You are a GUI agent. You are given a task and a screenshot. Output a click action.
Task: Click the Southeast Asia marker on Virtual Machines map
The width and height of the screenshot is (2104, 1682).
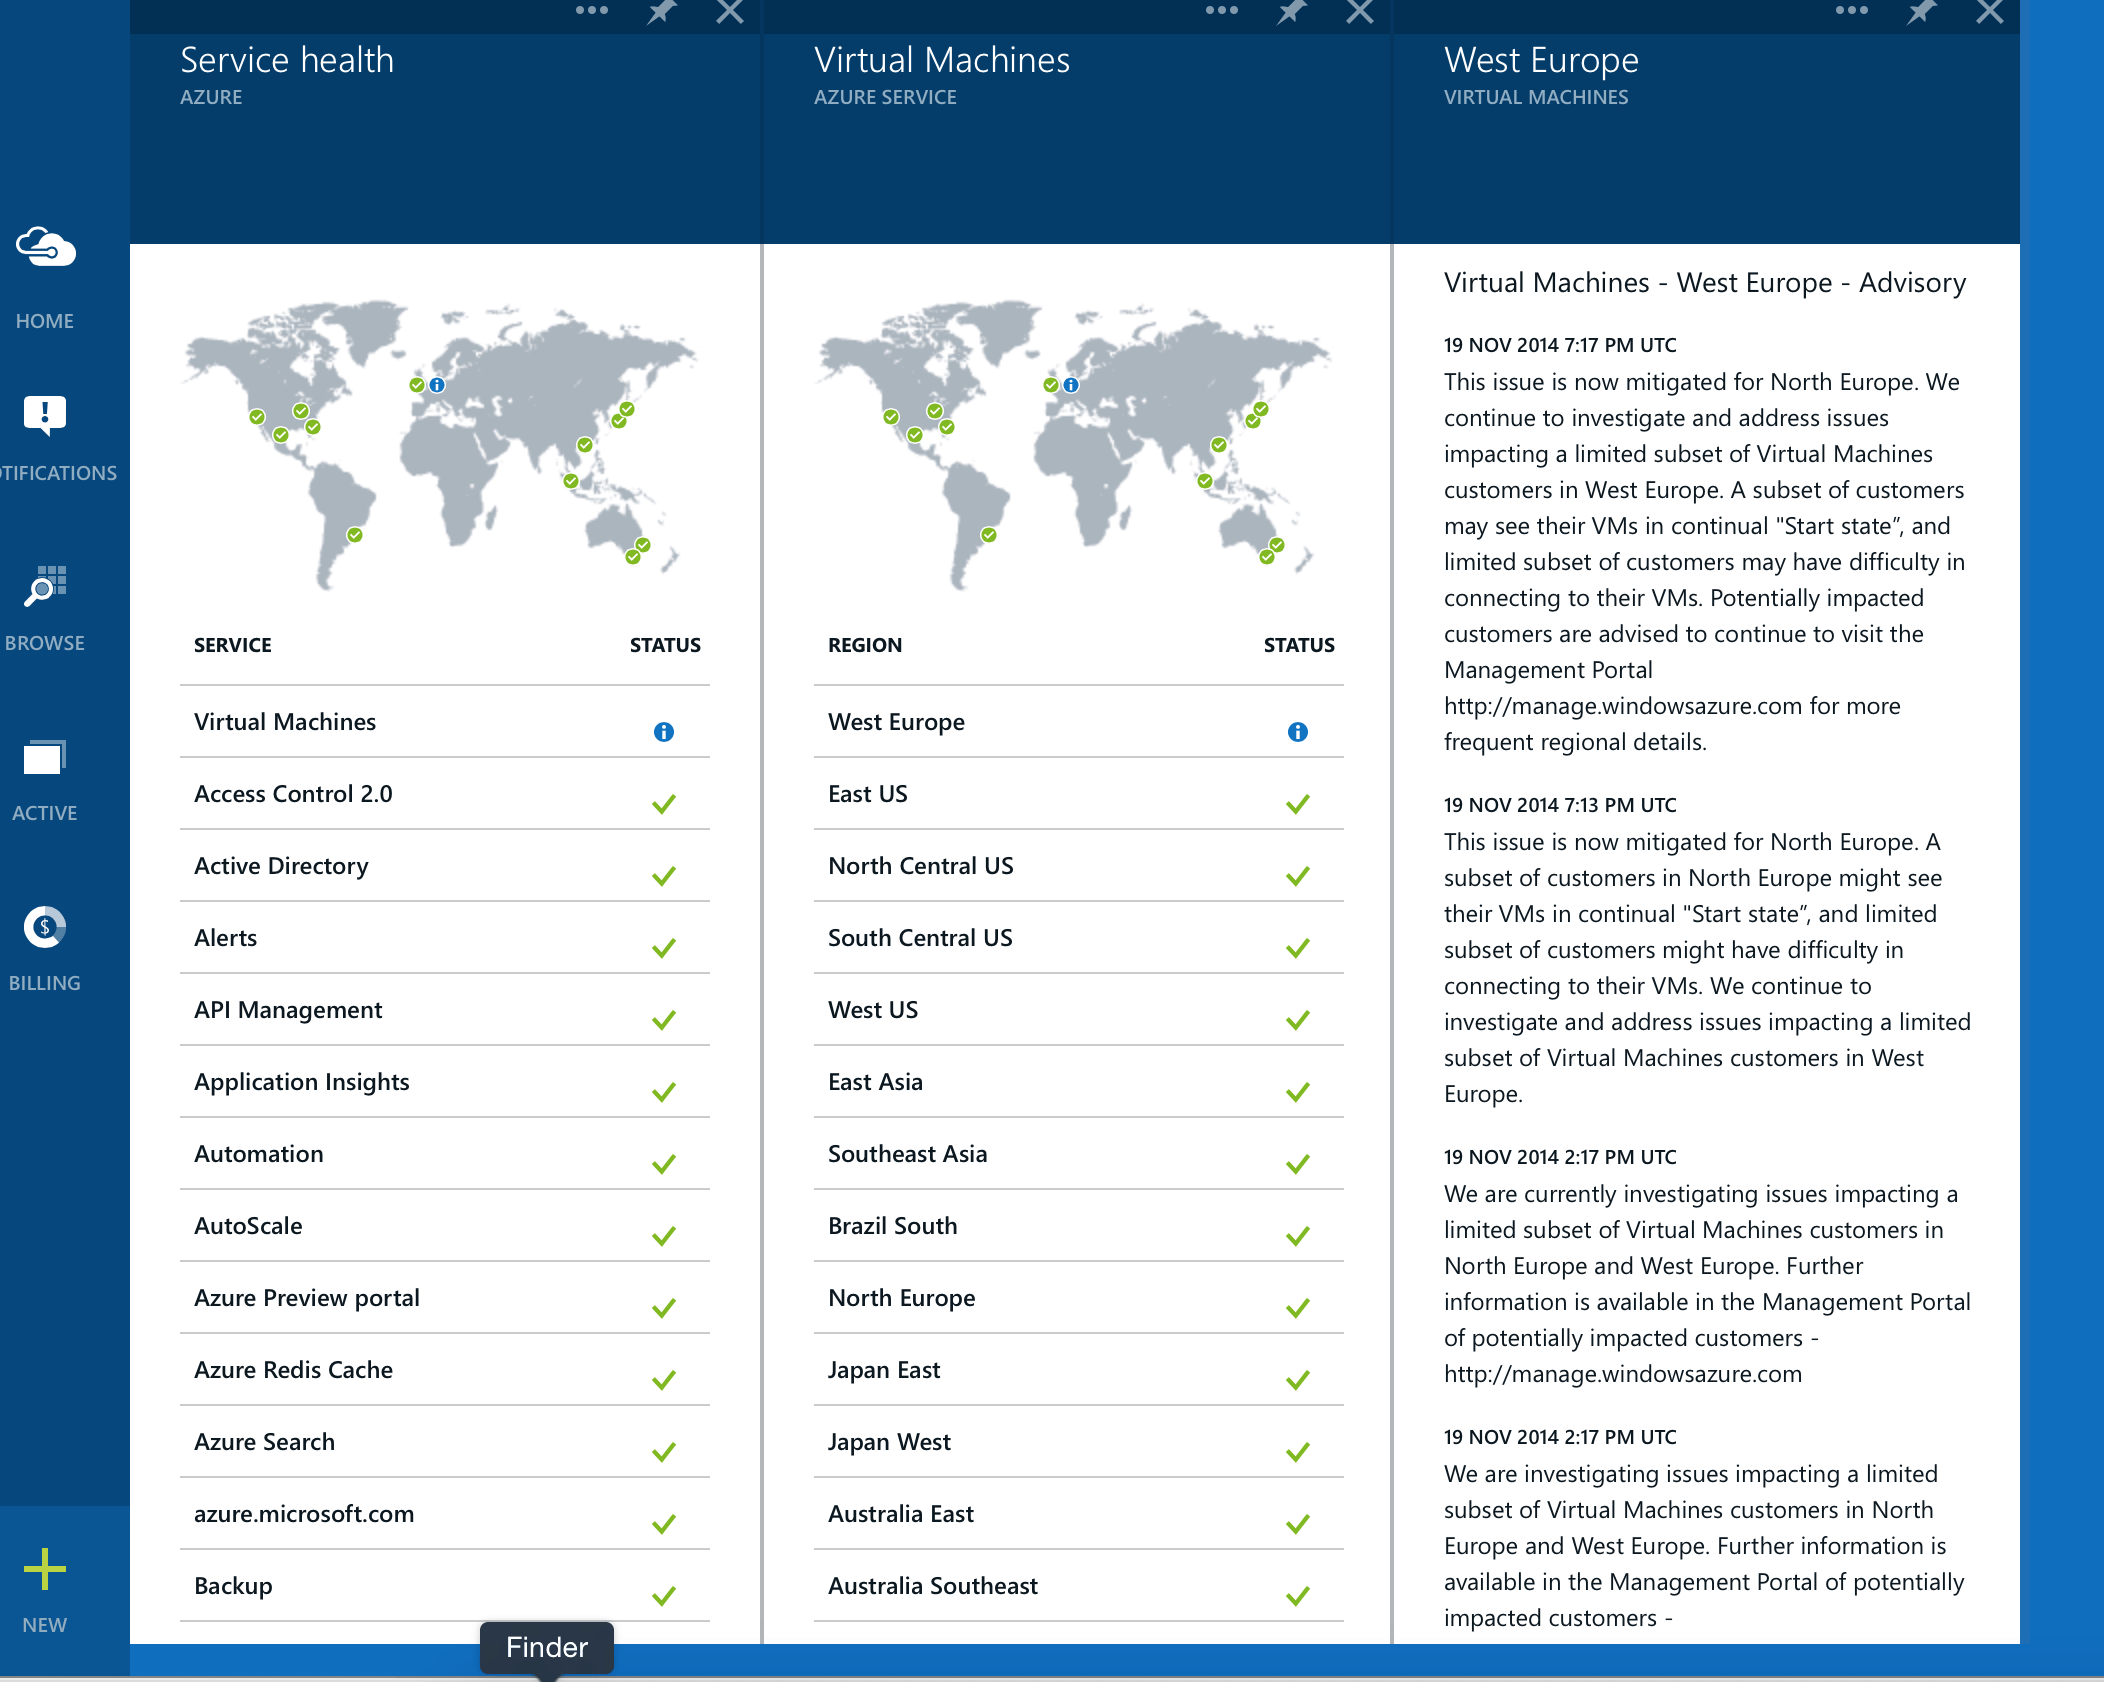1205,481
